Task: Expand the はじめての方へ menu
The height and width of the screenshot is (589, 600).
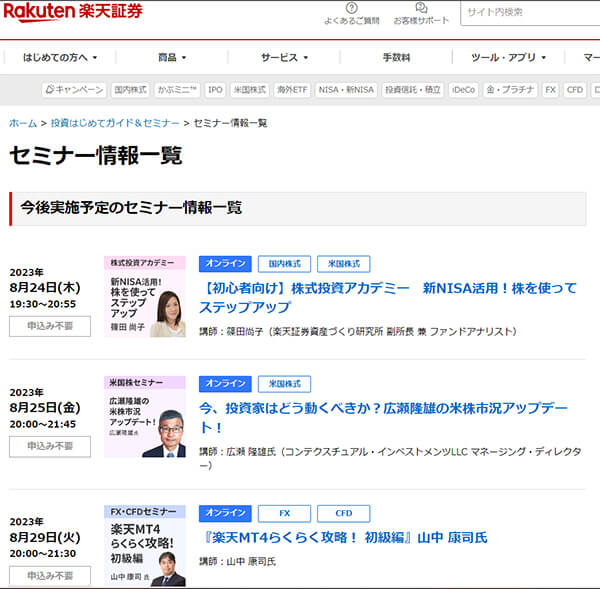Action: (60, 57)
